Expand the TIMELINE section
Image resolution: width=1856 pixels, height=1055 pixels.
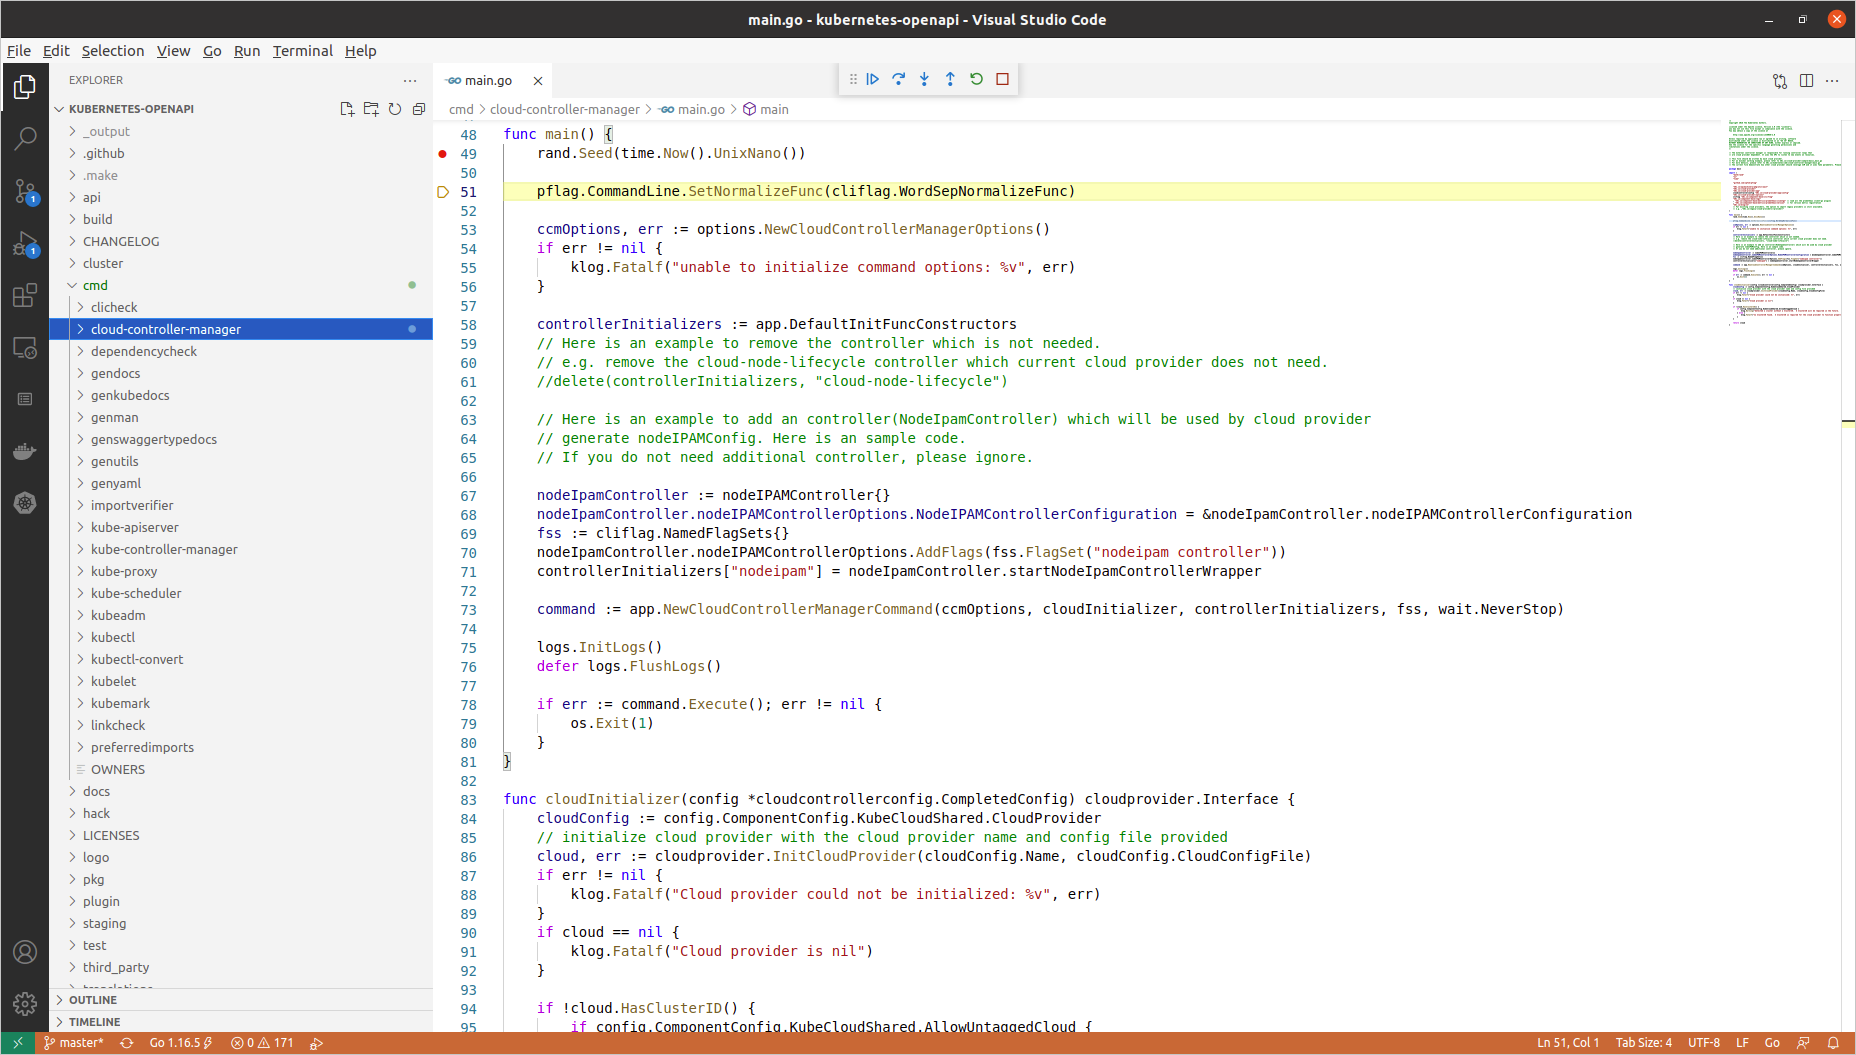click(241, 1022)
